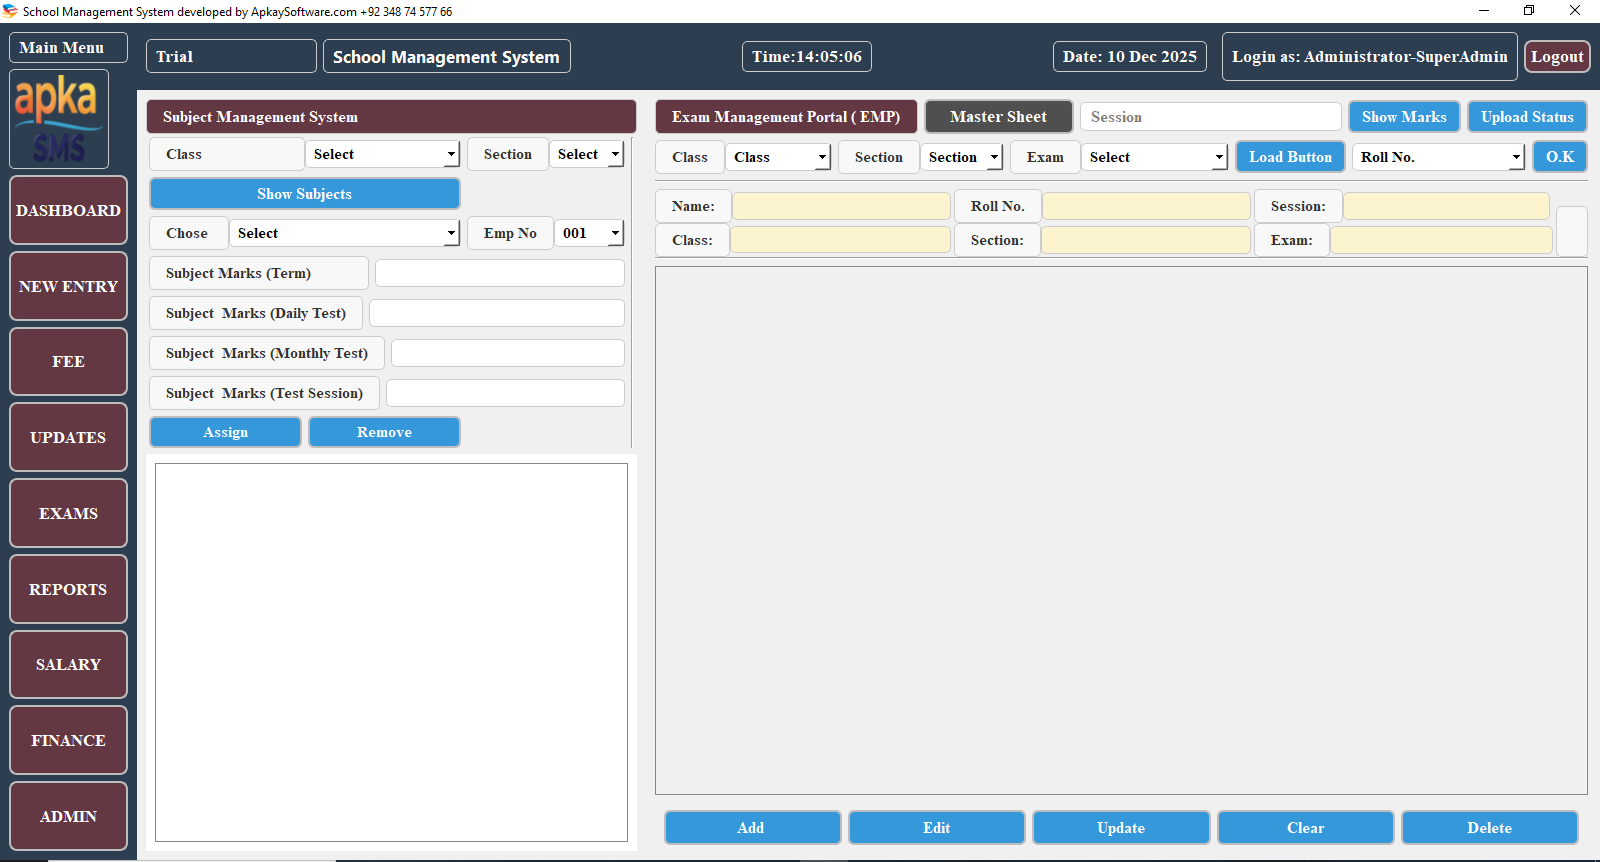Expand the Subject Management Section dropdown

587,154
